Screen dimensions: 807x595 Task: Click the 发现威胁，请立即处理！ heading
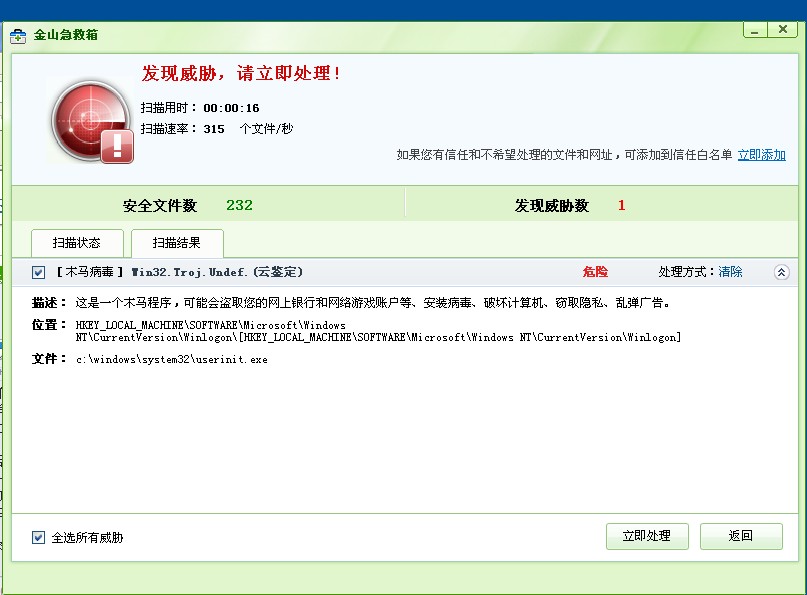pyautogui.click(x=241, y=73)
